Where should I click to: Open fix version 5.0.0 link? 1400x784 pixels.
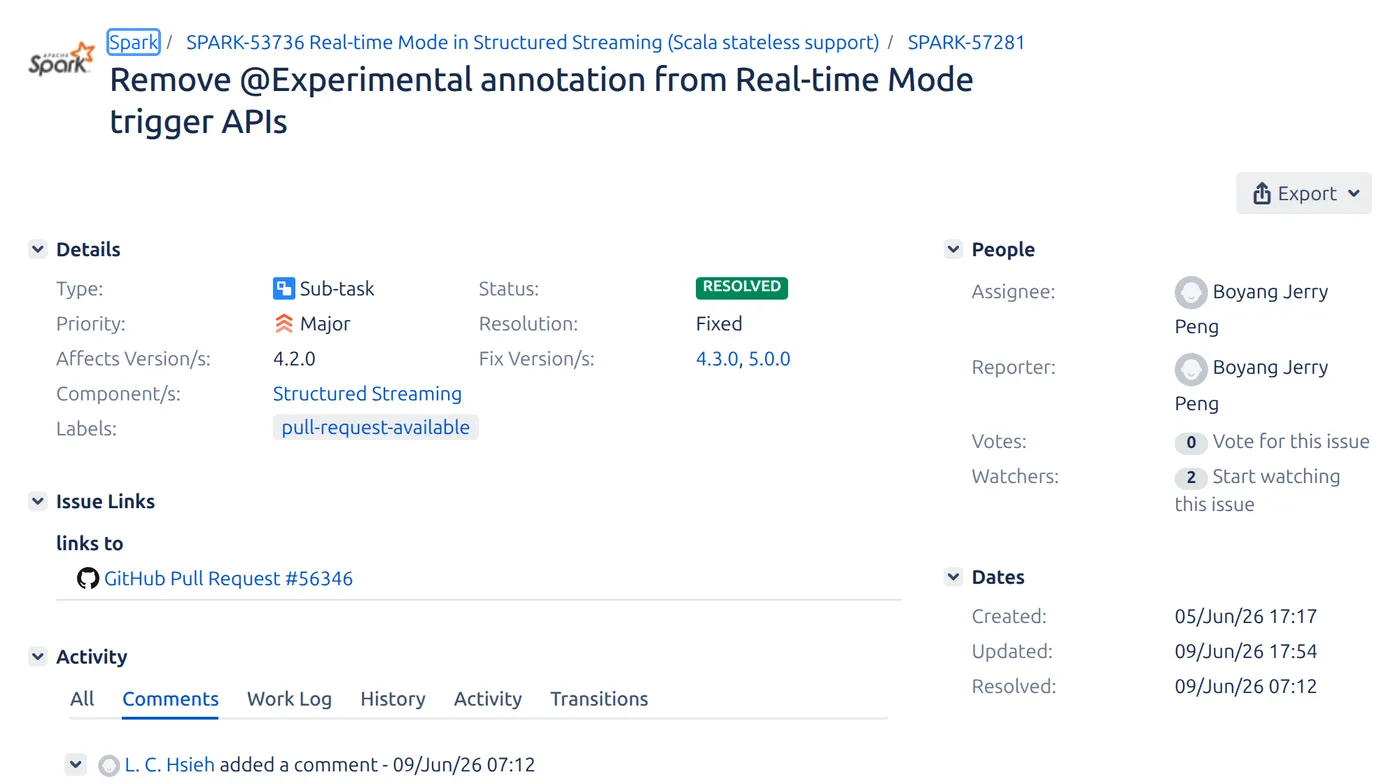[770, 359]
